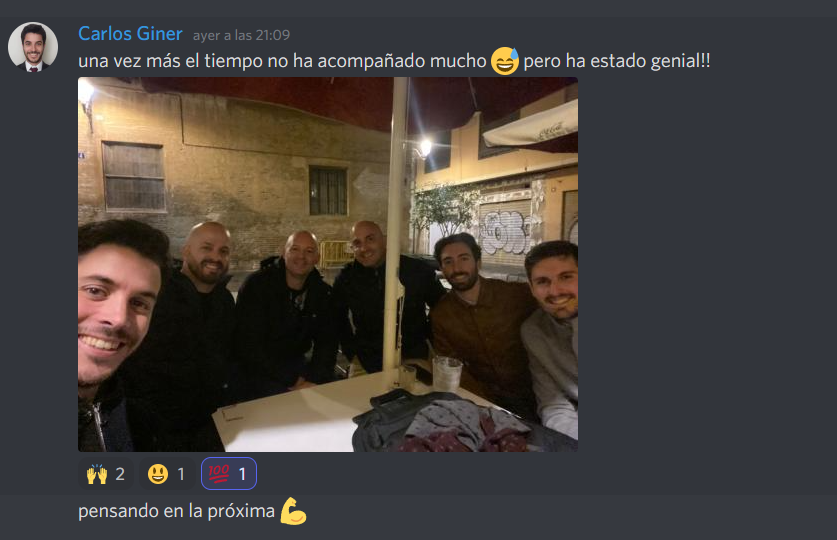Toggle the smiley face reaction
837x540 pixels.
[167, 474]
